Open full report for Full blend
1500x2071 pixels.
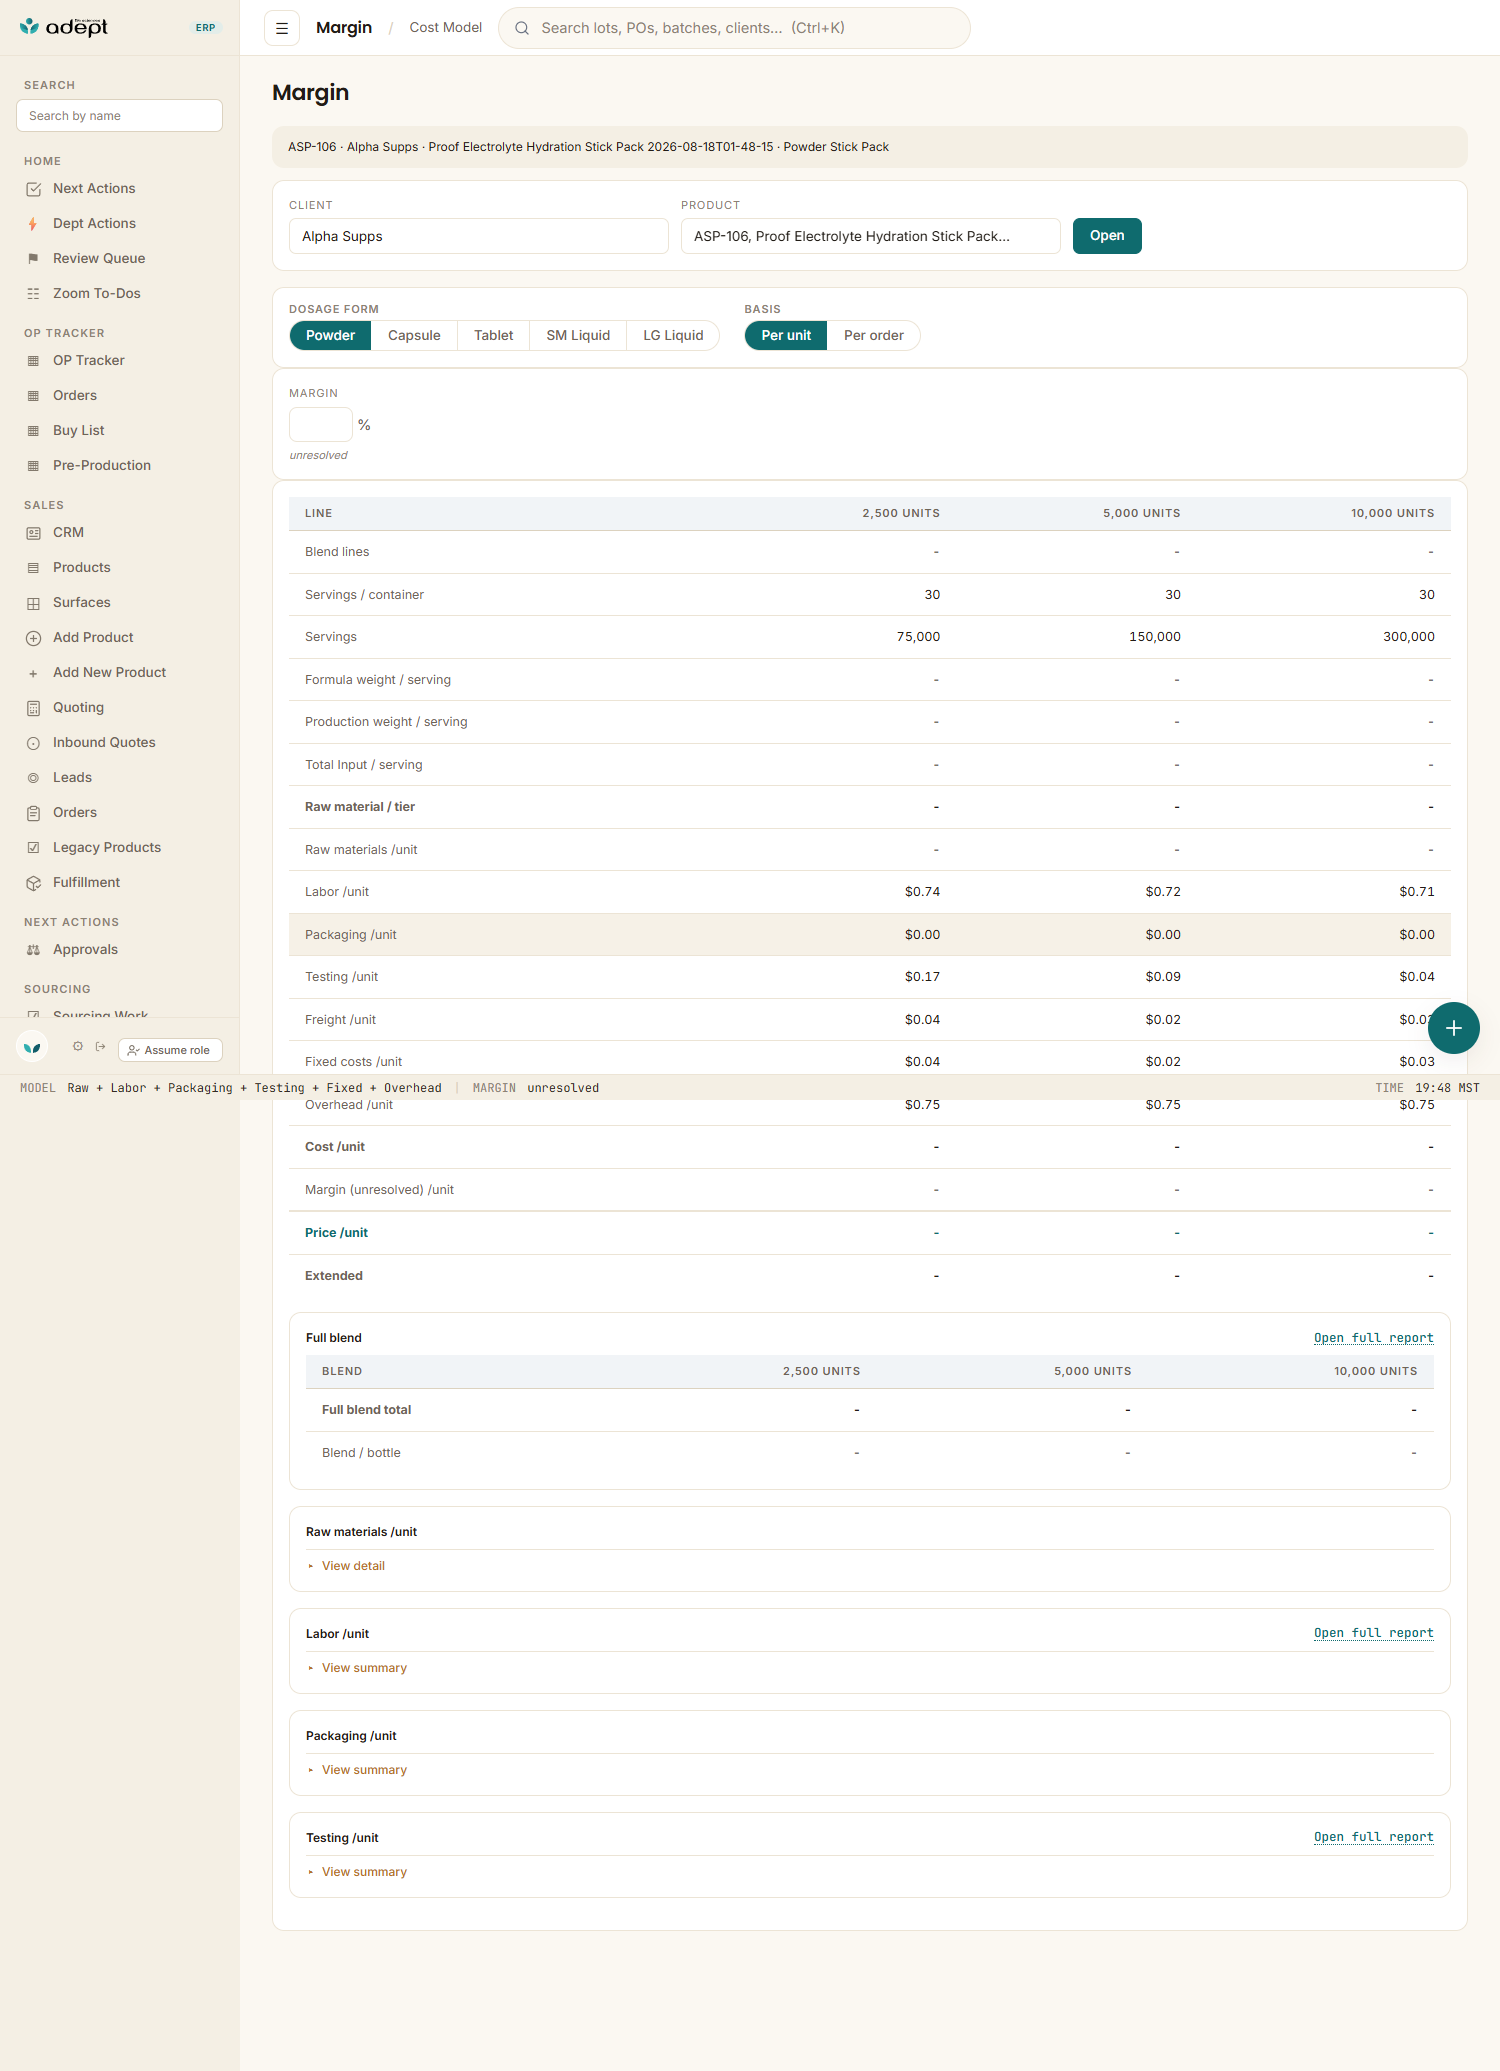point(1373,1338)
